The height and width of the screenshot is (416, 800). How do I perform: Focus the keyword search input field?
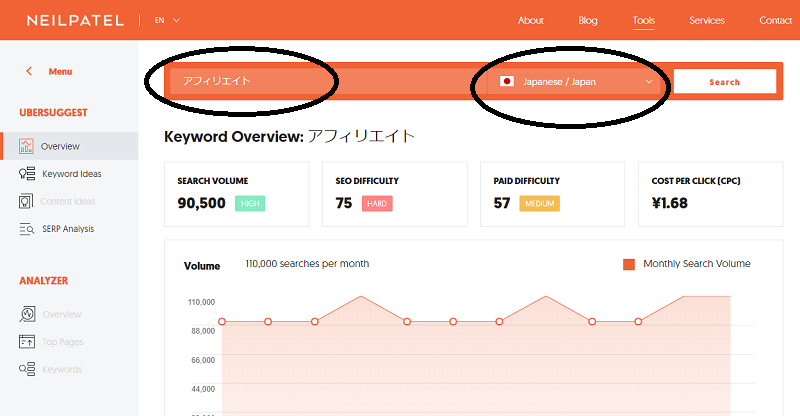pos(327,81)
